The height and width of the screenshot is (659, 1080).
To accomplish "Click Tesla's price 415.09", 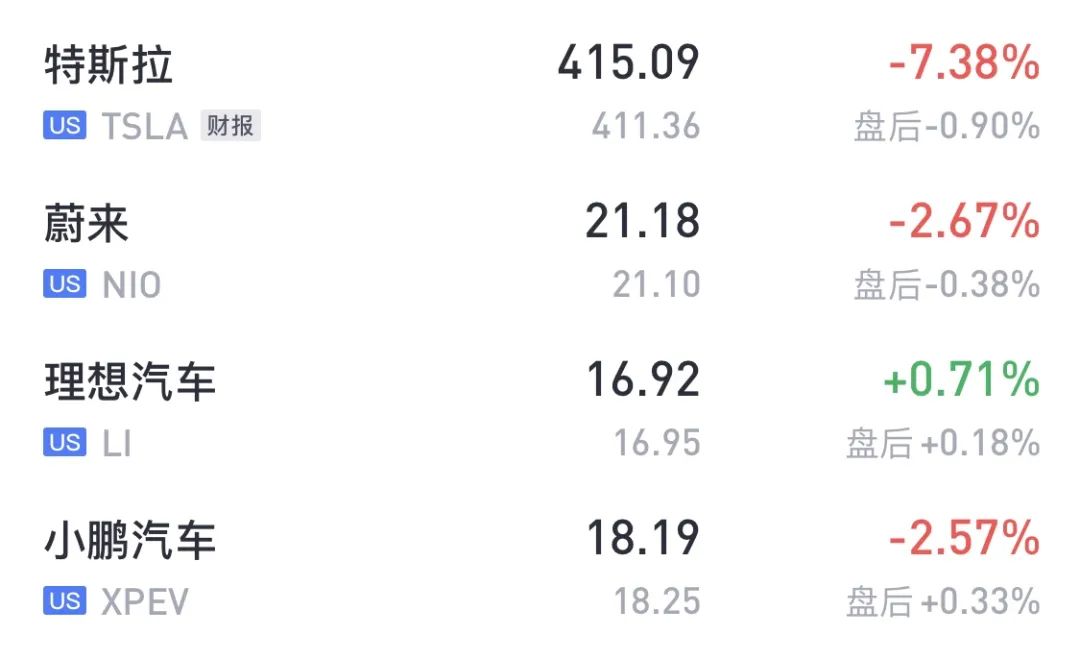I will [628, 63].
